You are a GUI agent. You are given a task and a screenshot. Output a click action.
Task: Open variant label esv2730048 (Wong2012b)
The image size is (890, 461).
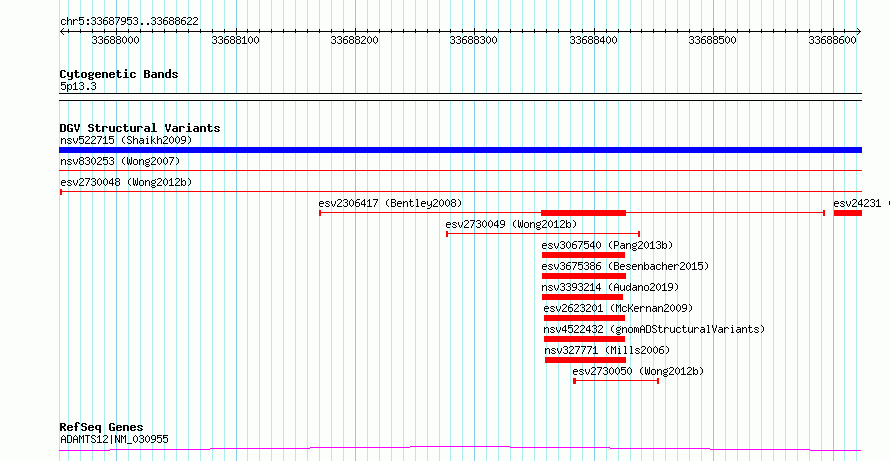coord(127,182)
